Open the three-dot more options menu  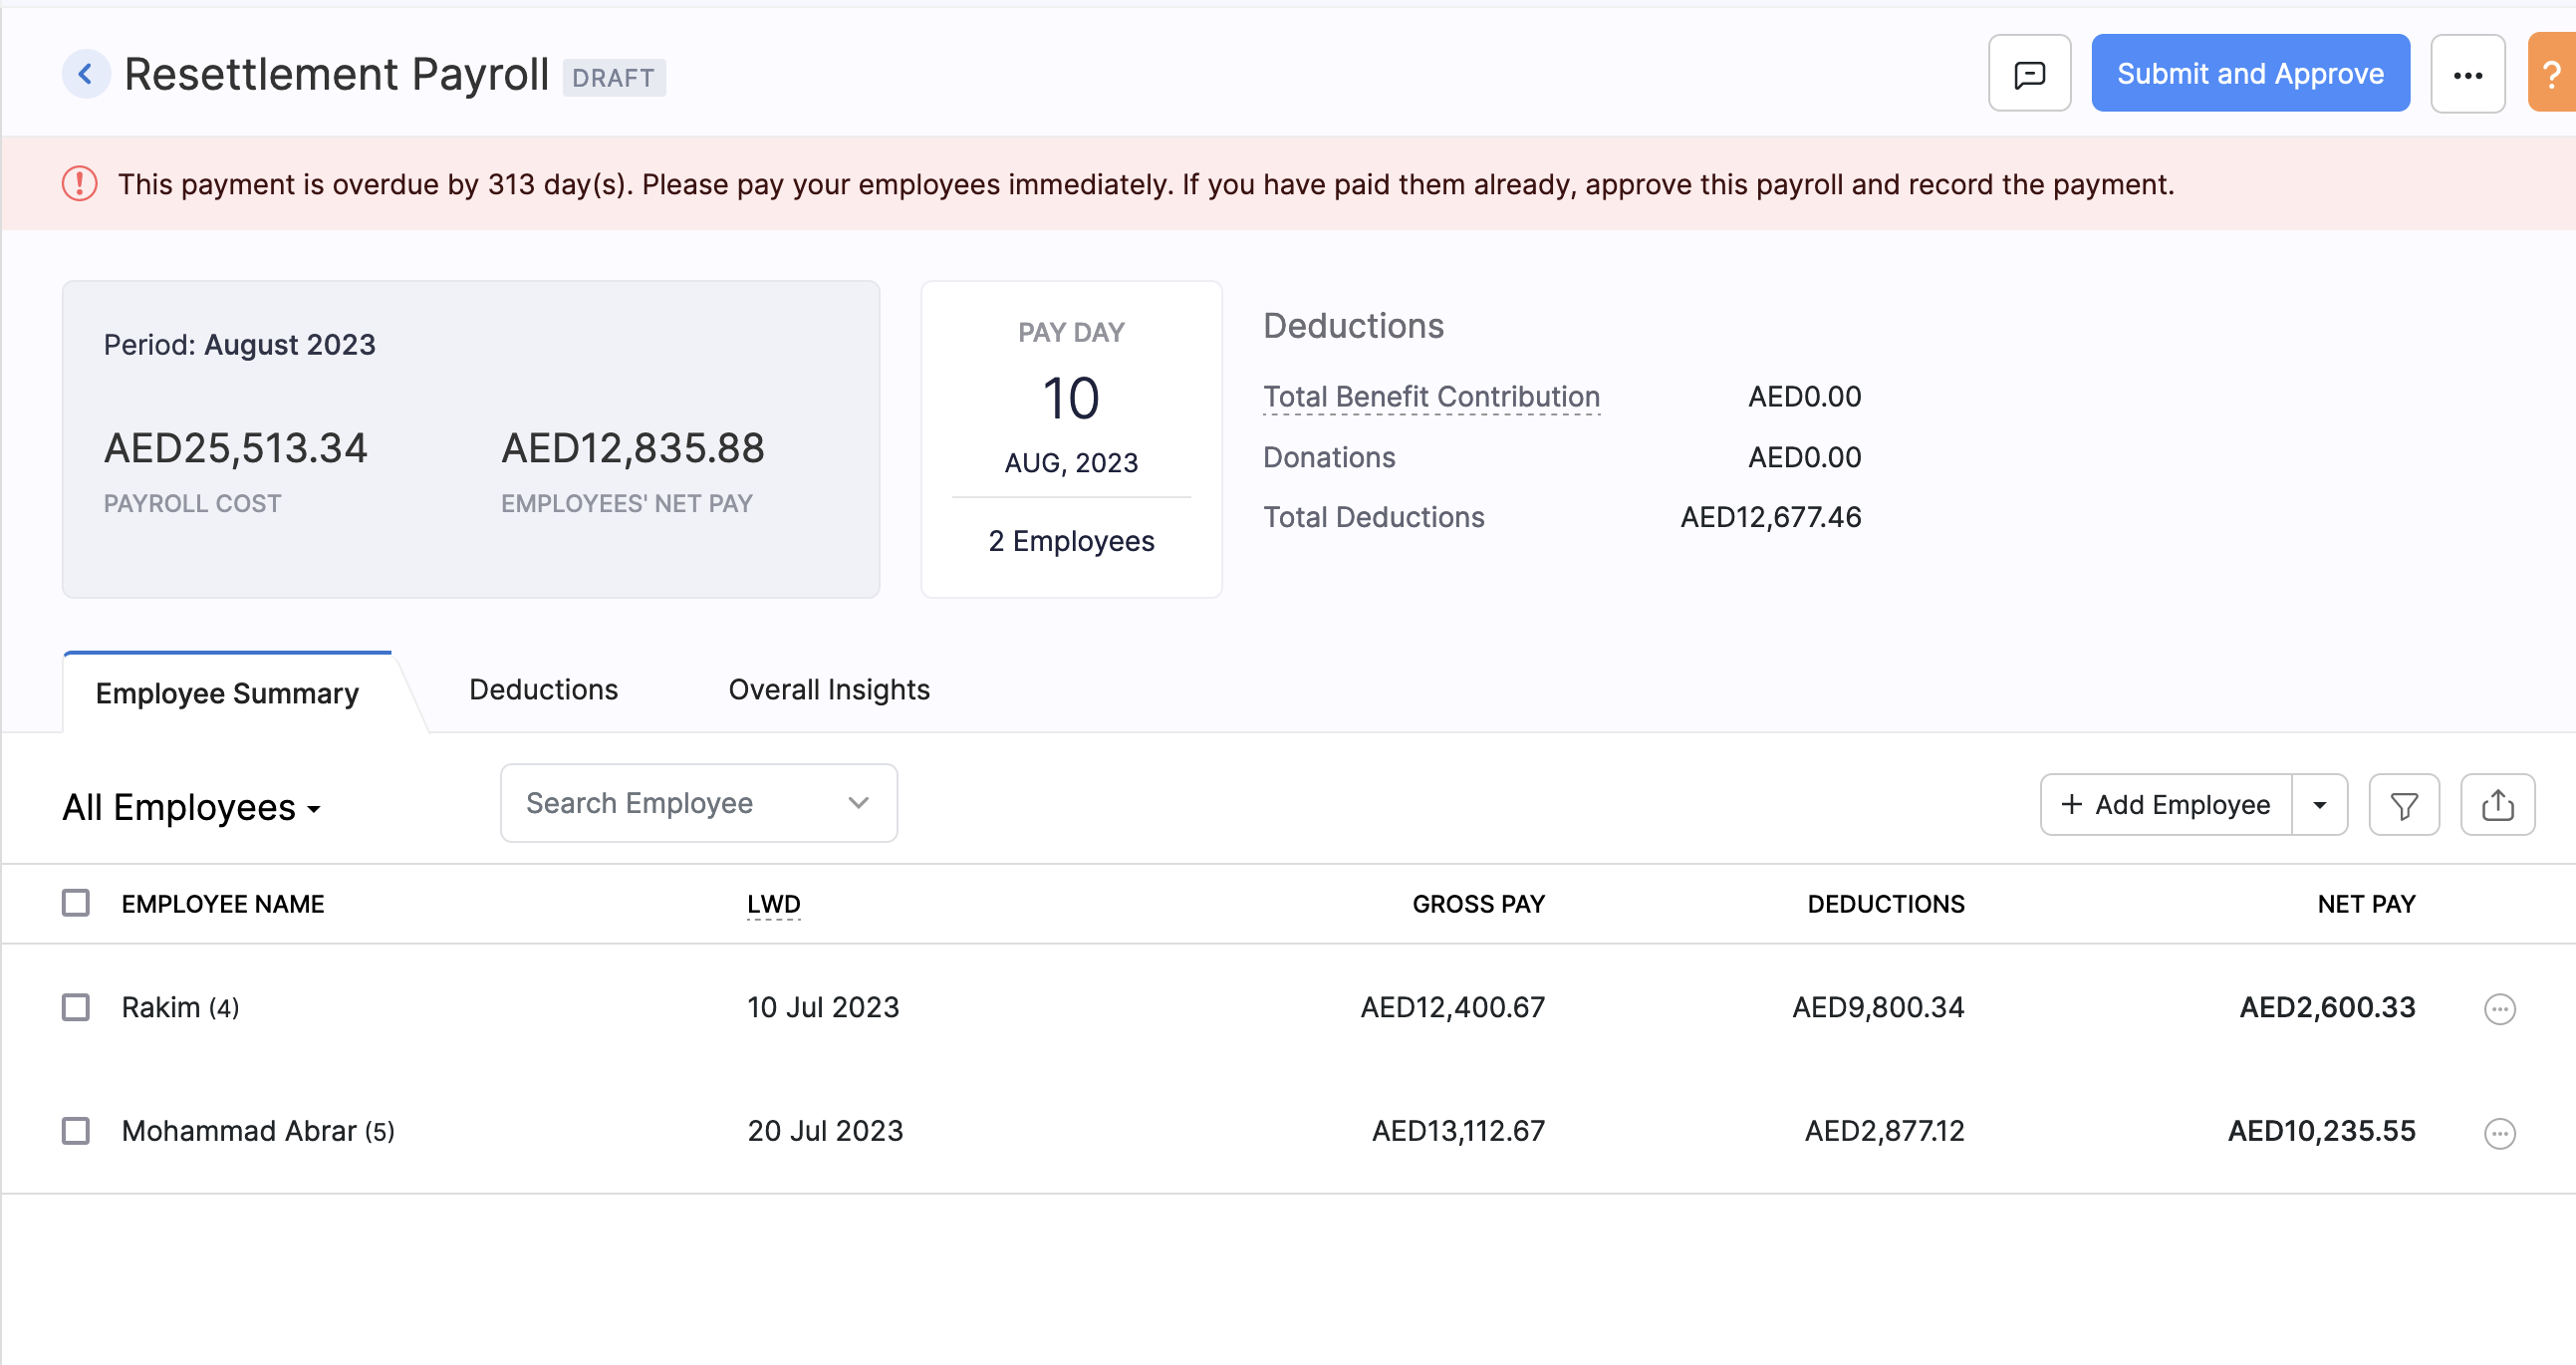point(2467,74)
